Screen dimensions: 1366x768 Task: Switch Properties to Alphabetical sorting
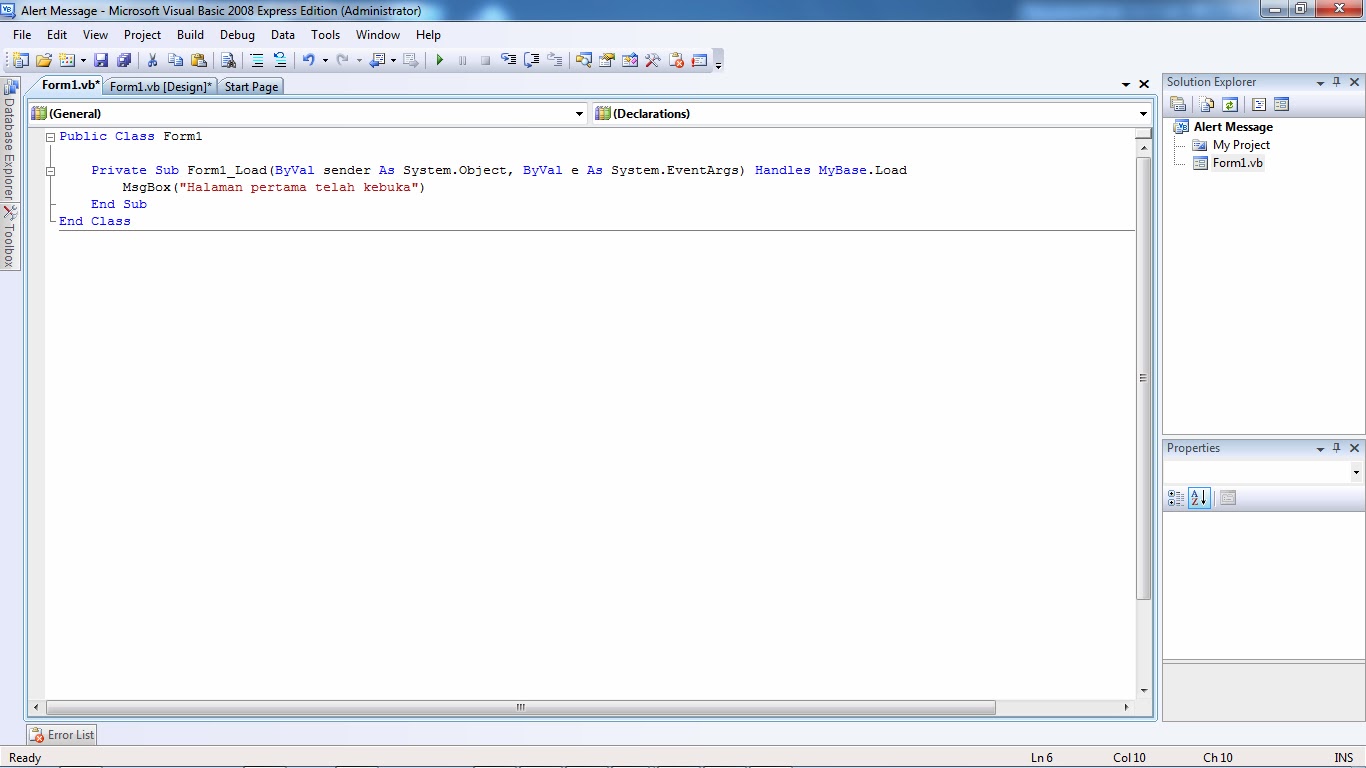pos(1199,498)
